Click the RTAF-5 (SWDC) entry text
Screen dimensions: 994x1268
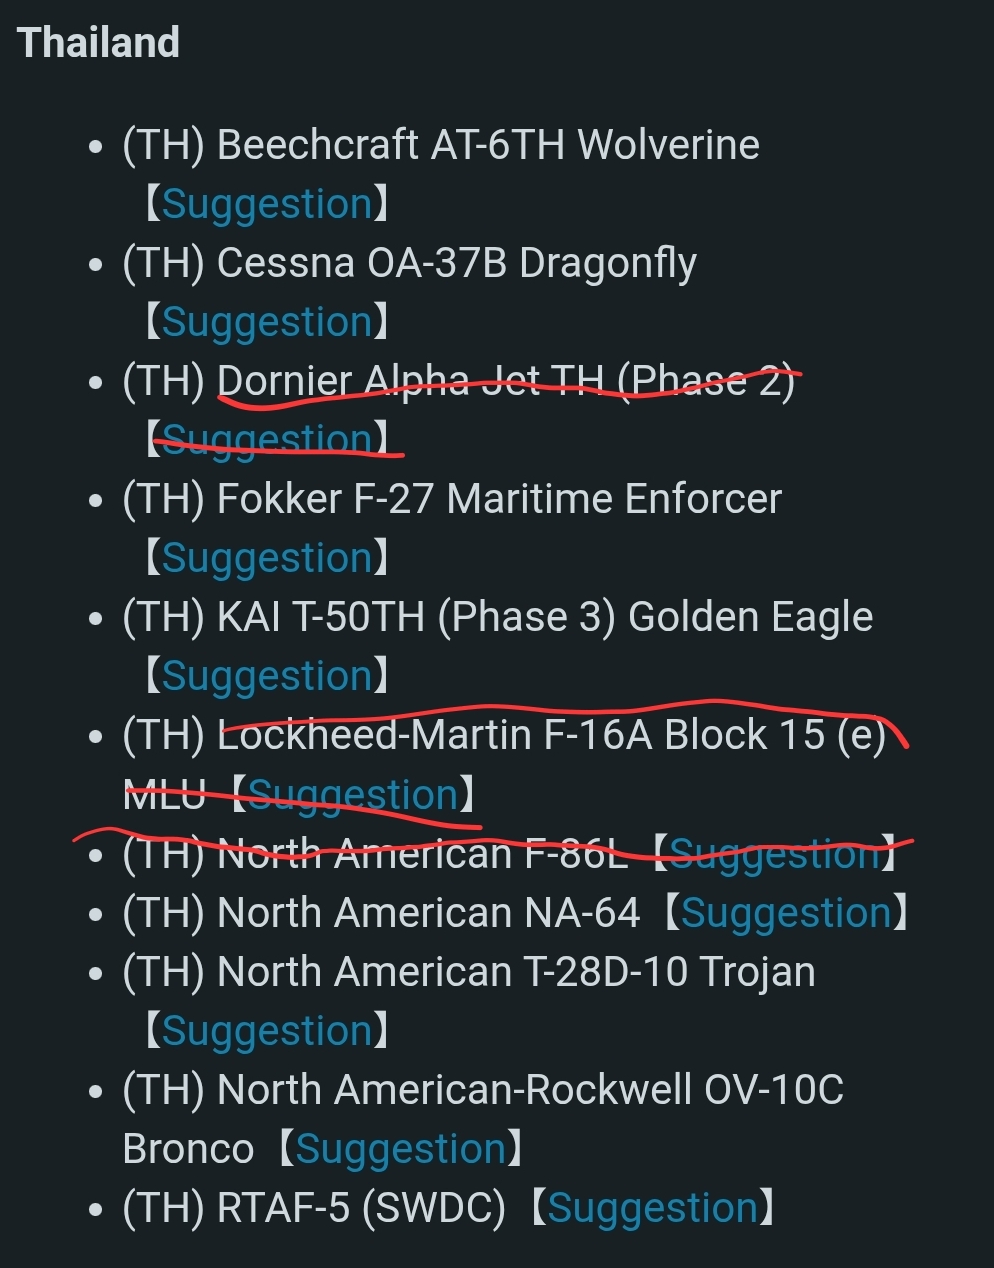point(314,1208)
